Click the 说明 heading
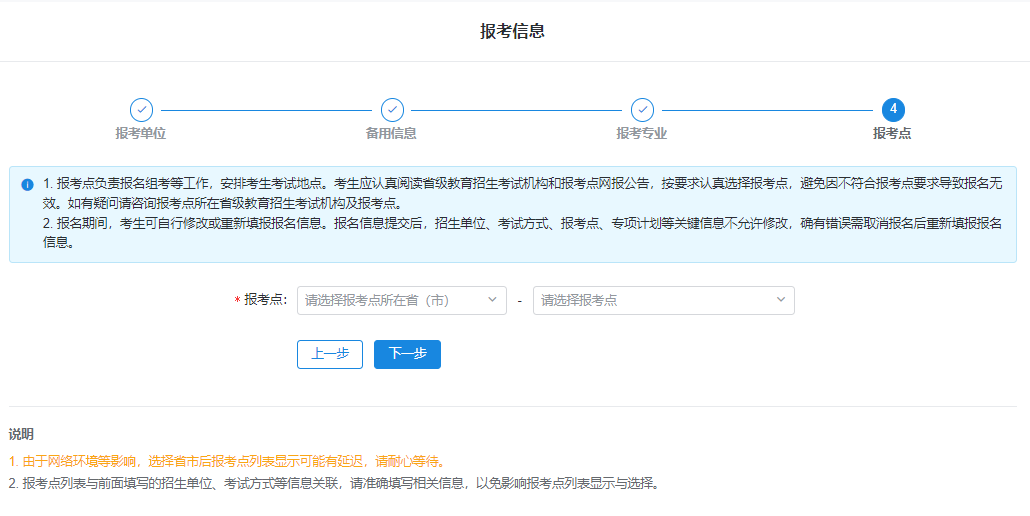This screenshot has height=516, width=1030. [x=21, y=434]
